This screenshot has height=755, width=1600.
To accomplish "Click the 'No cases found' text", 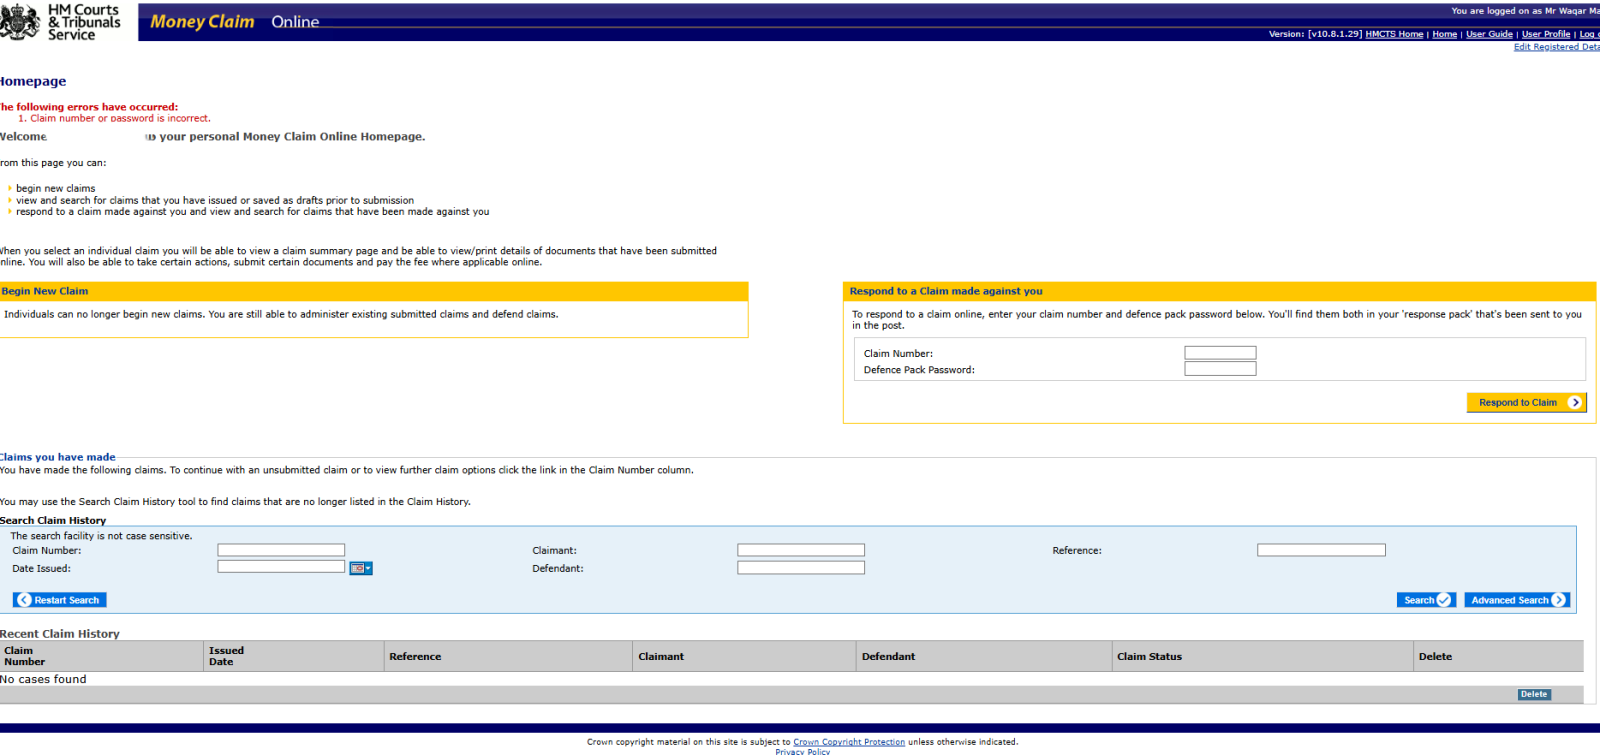I will click(x=43, y=679).
